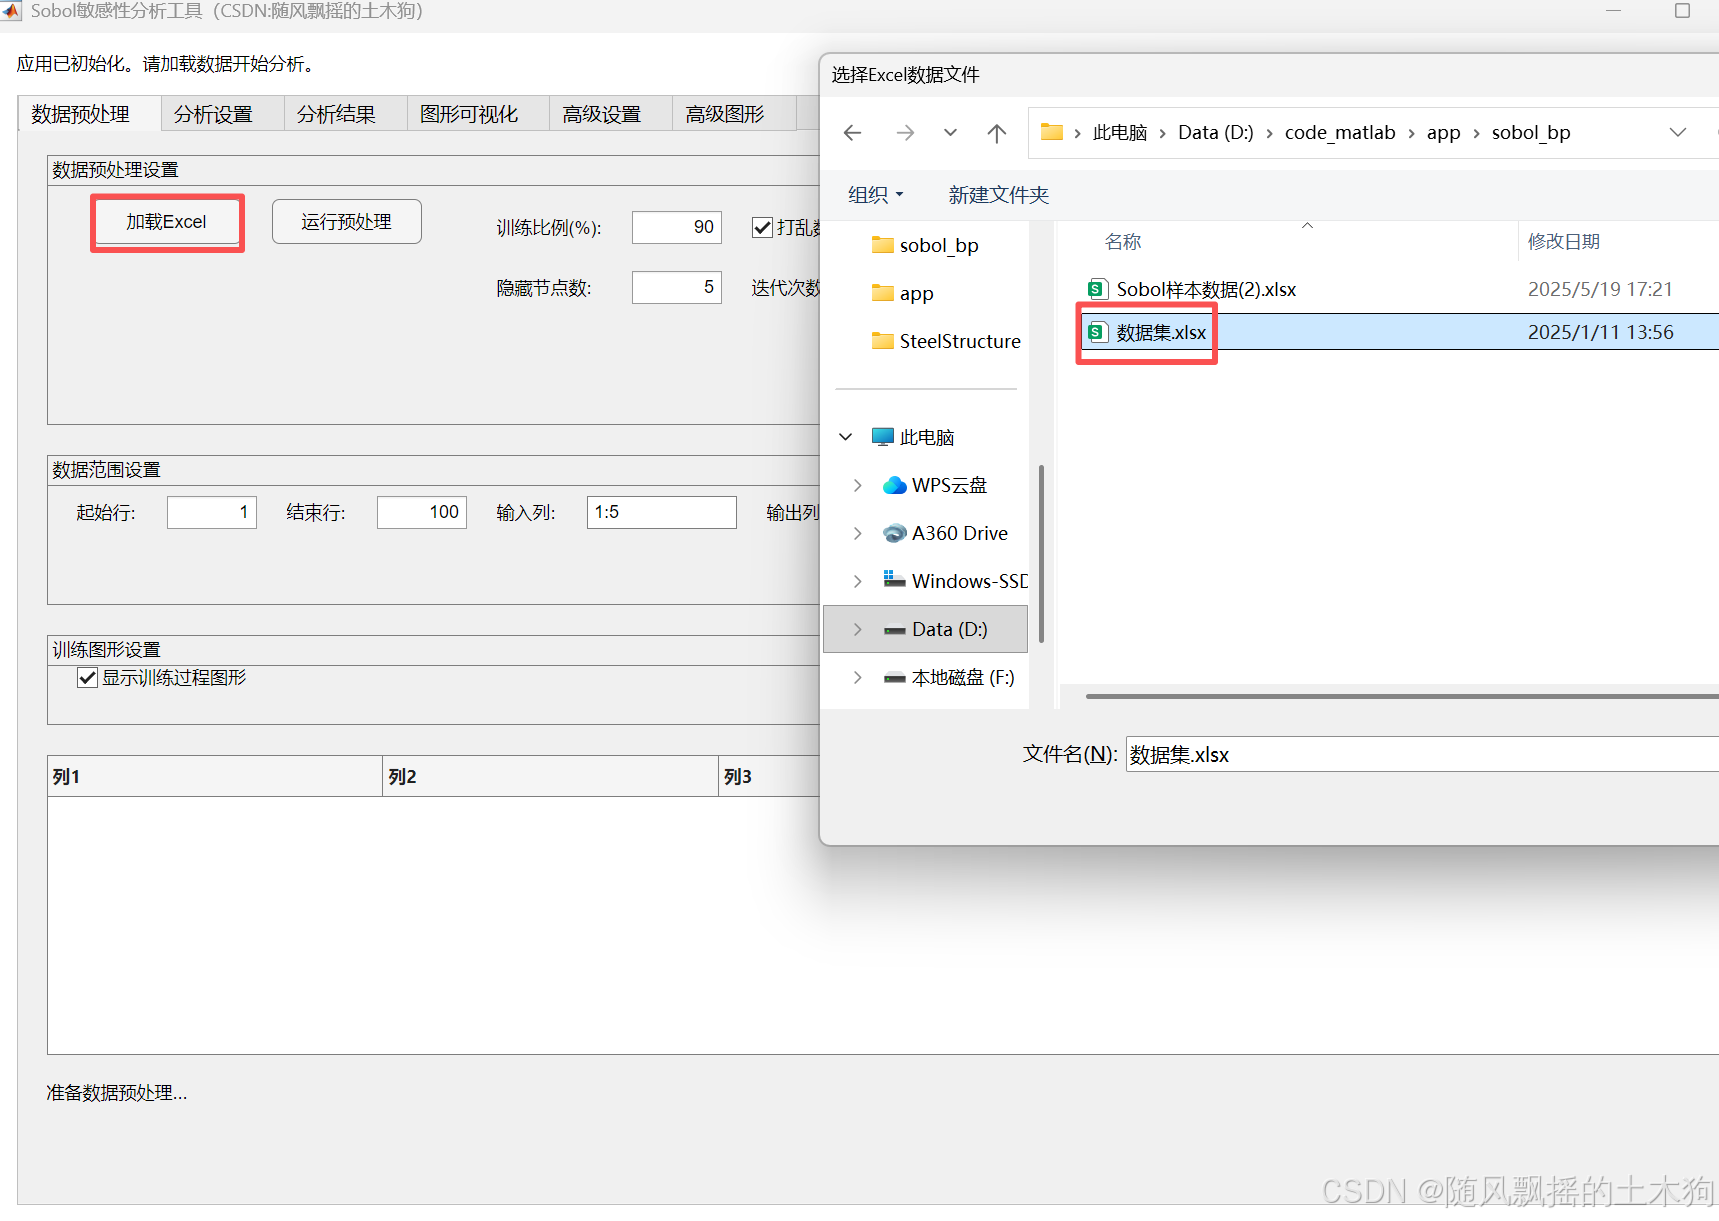Select app folder in quick access
This screenshot has height=1221, width=1719.
point(903,293)
